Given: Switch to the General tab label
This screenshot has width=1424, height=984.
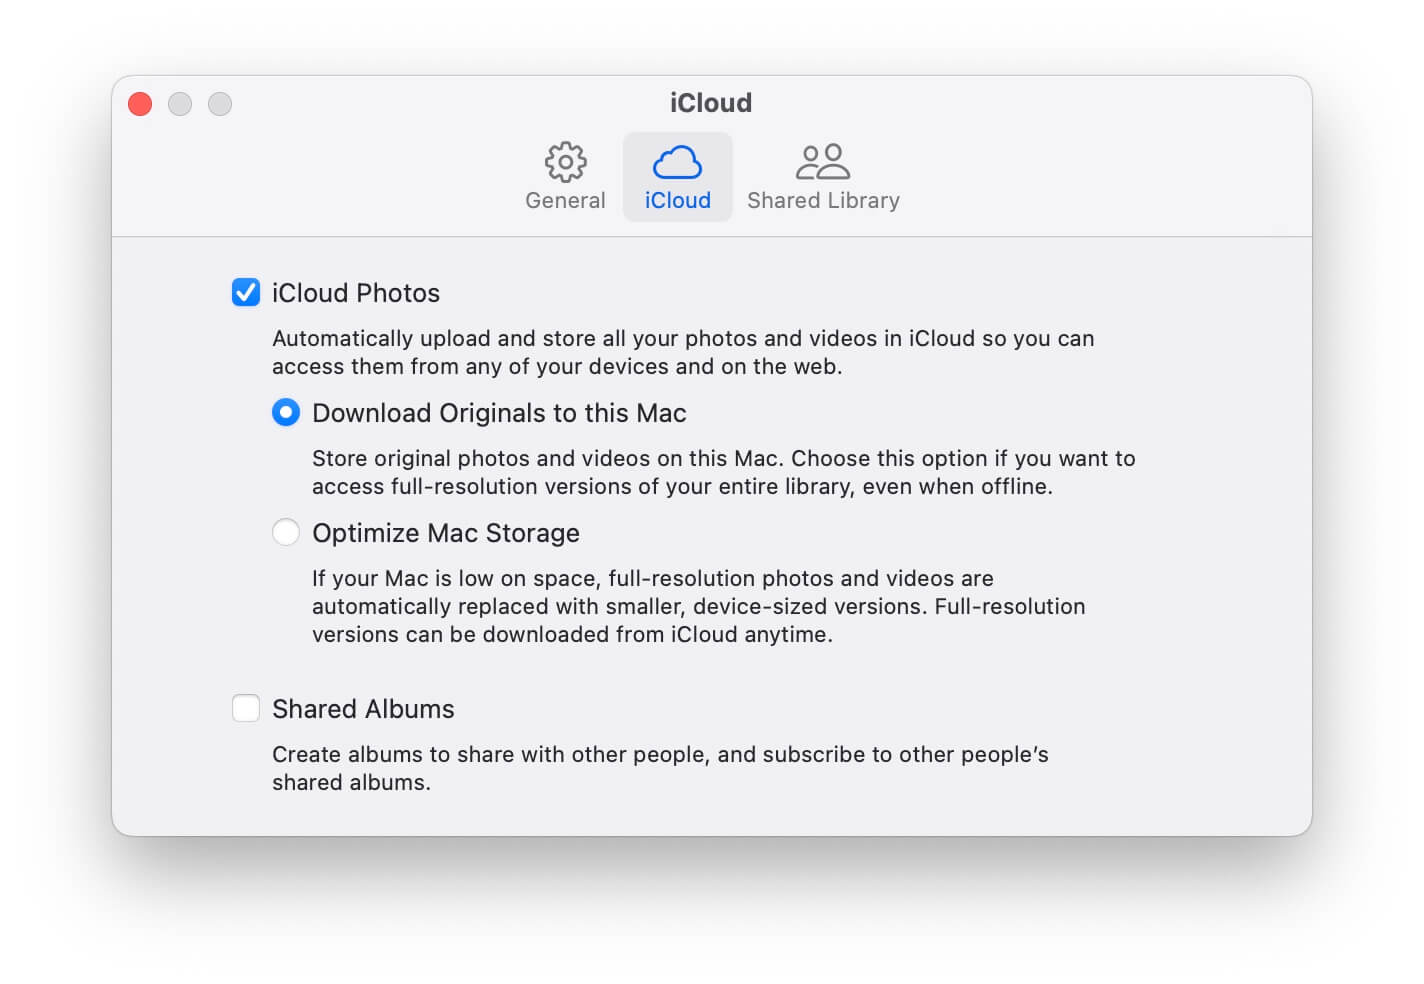Looking at the screenshot, I should (565, 200).
